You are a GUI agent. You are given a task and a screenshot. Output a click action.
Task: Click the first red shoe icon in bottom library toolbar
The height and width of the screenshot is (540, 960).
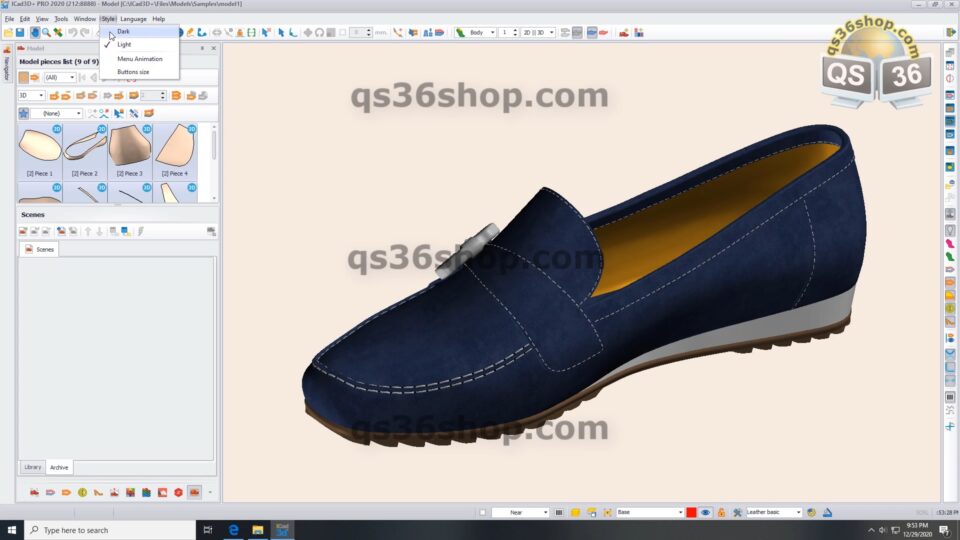34,492
